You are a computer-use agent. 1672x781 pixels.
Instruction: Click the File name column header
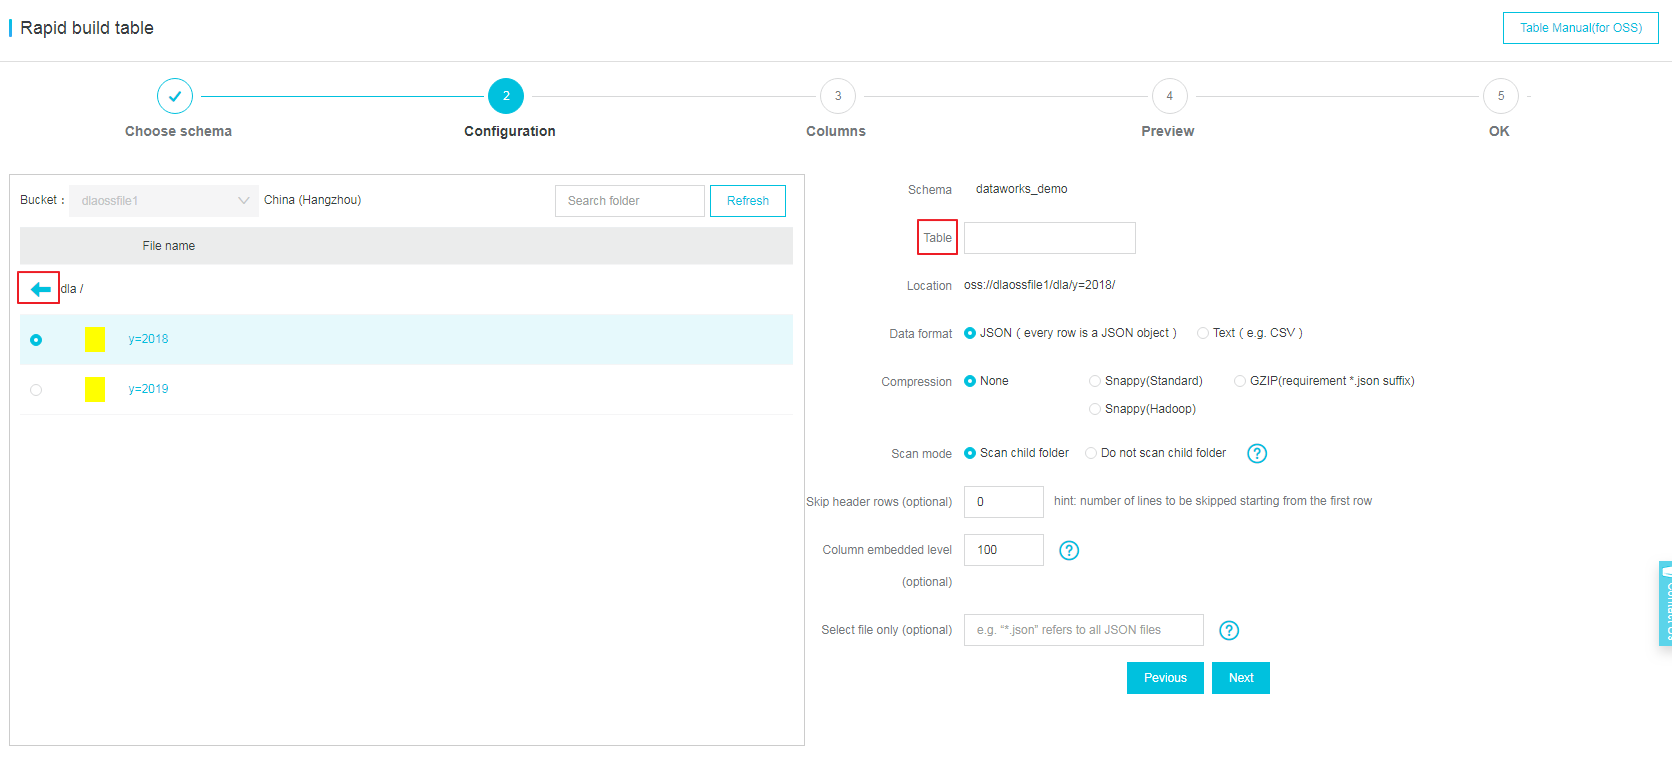(x=169, y=246)
